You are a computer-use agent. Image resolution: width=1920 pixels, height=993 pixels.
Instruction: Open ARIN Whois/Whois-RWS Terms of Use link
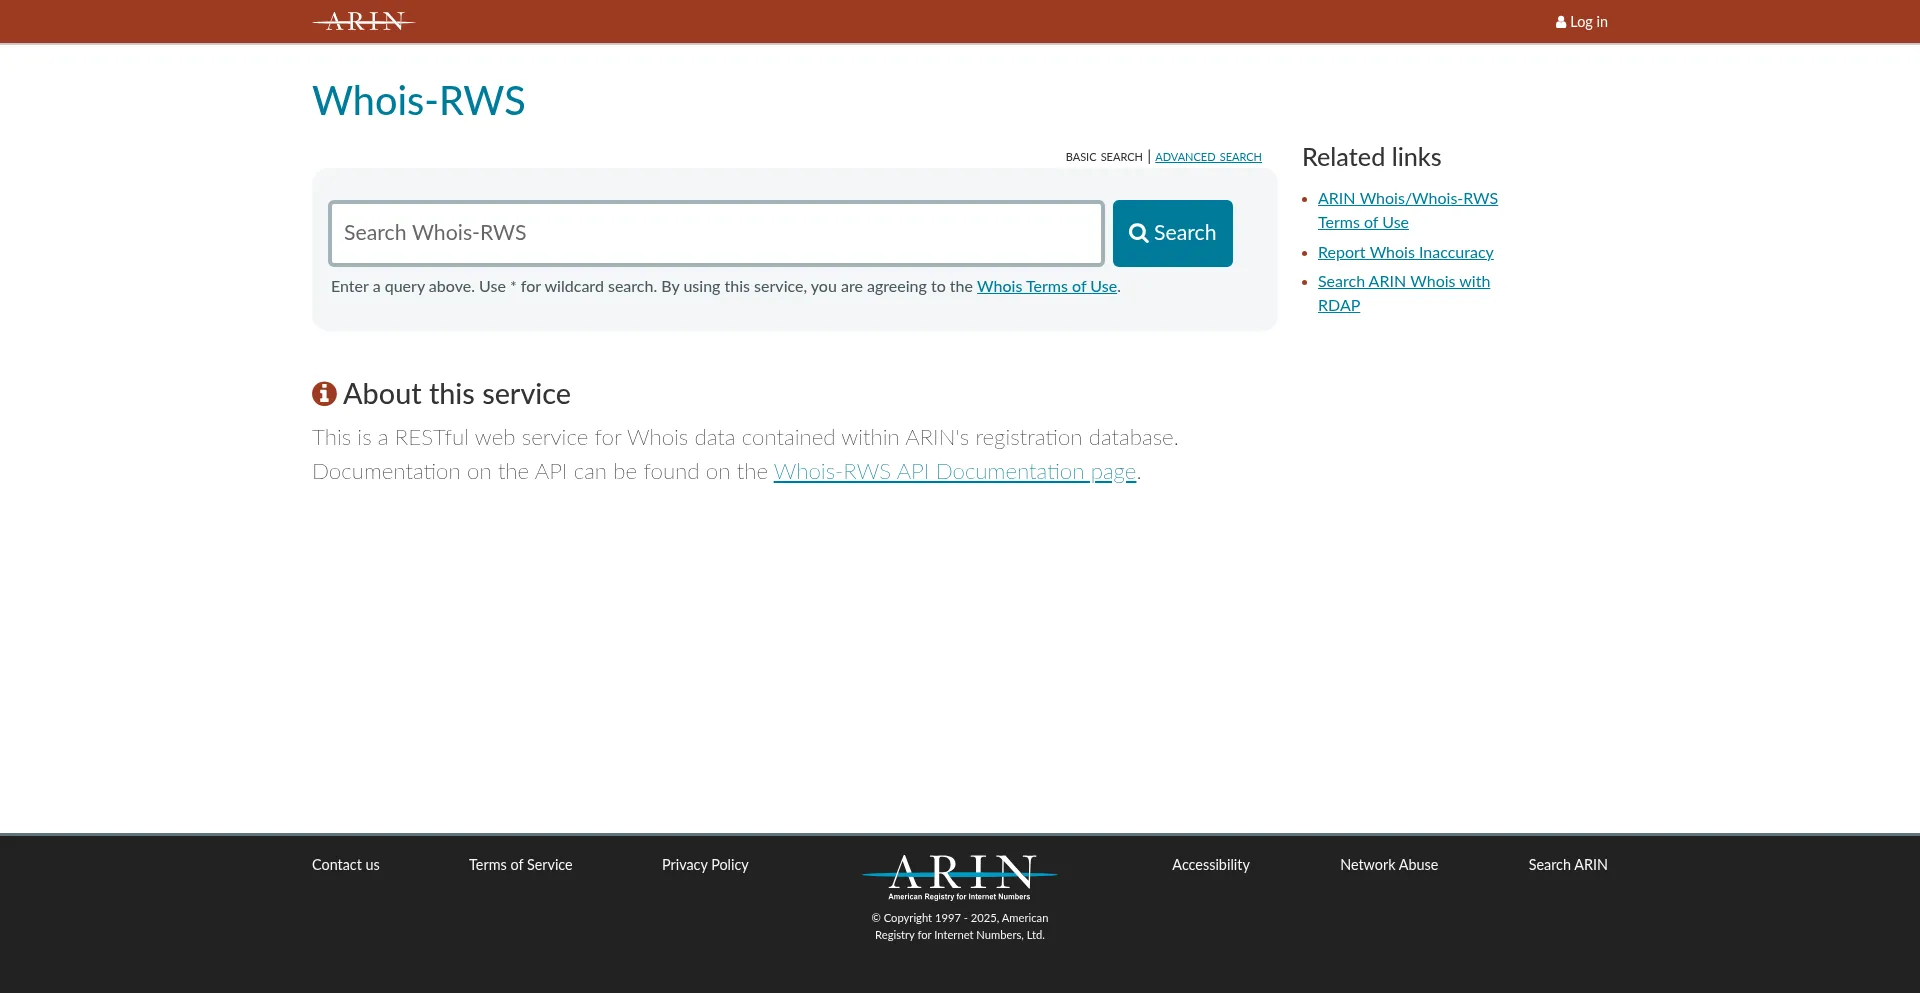click(1407, 211)
